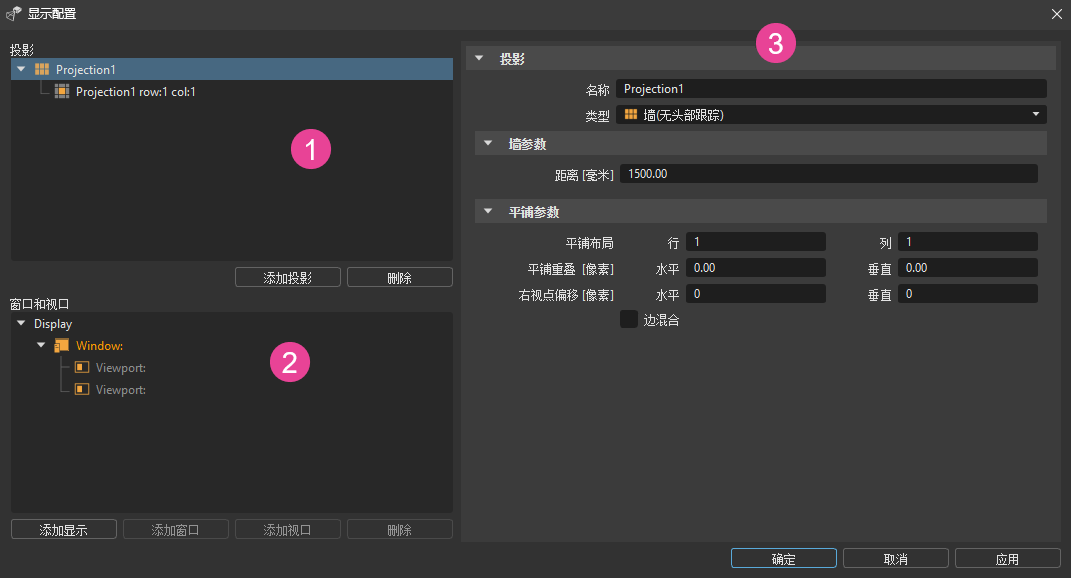Click the 确定 button

point(783,558)
